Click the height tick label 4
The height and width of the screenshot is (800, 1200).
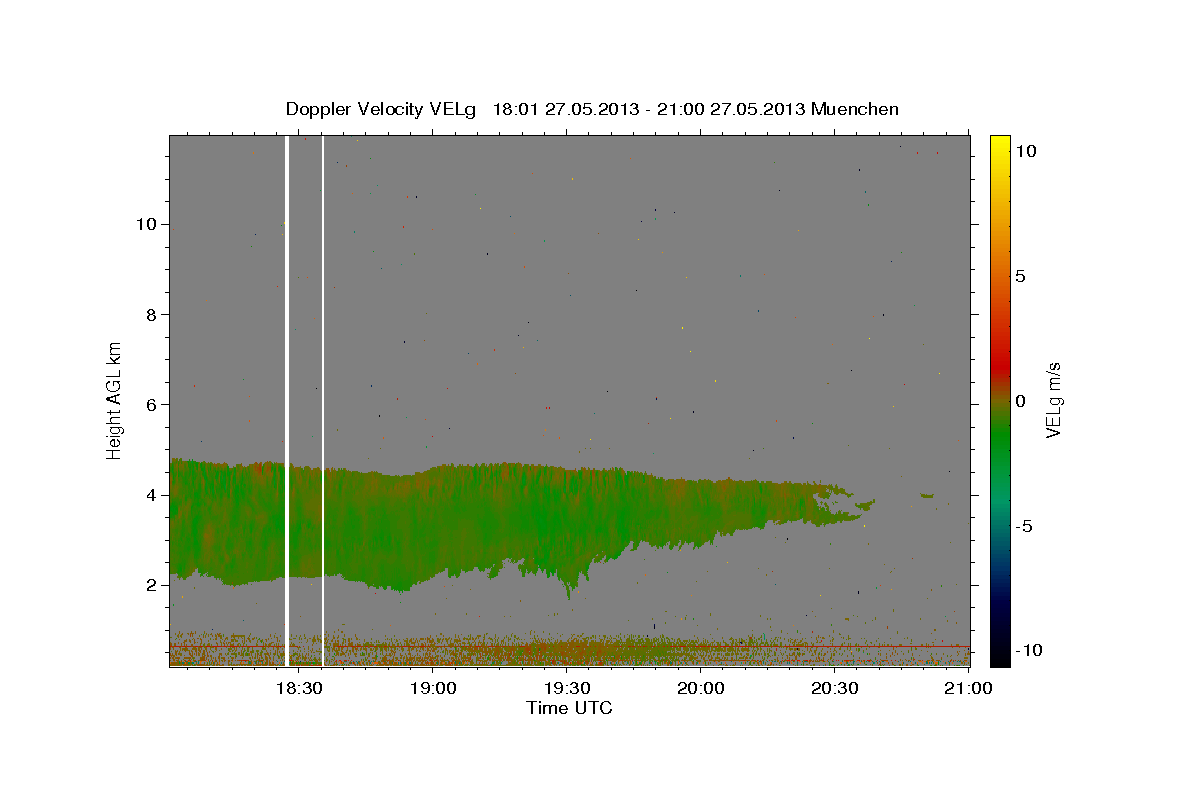[x=150, y=495]
